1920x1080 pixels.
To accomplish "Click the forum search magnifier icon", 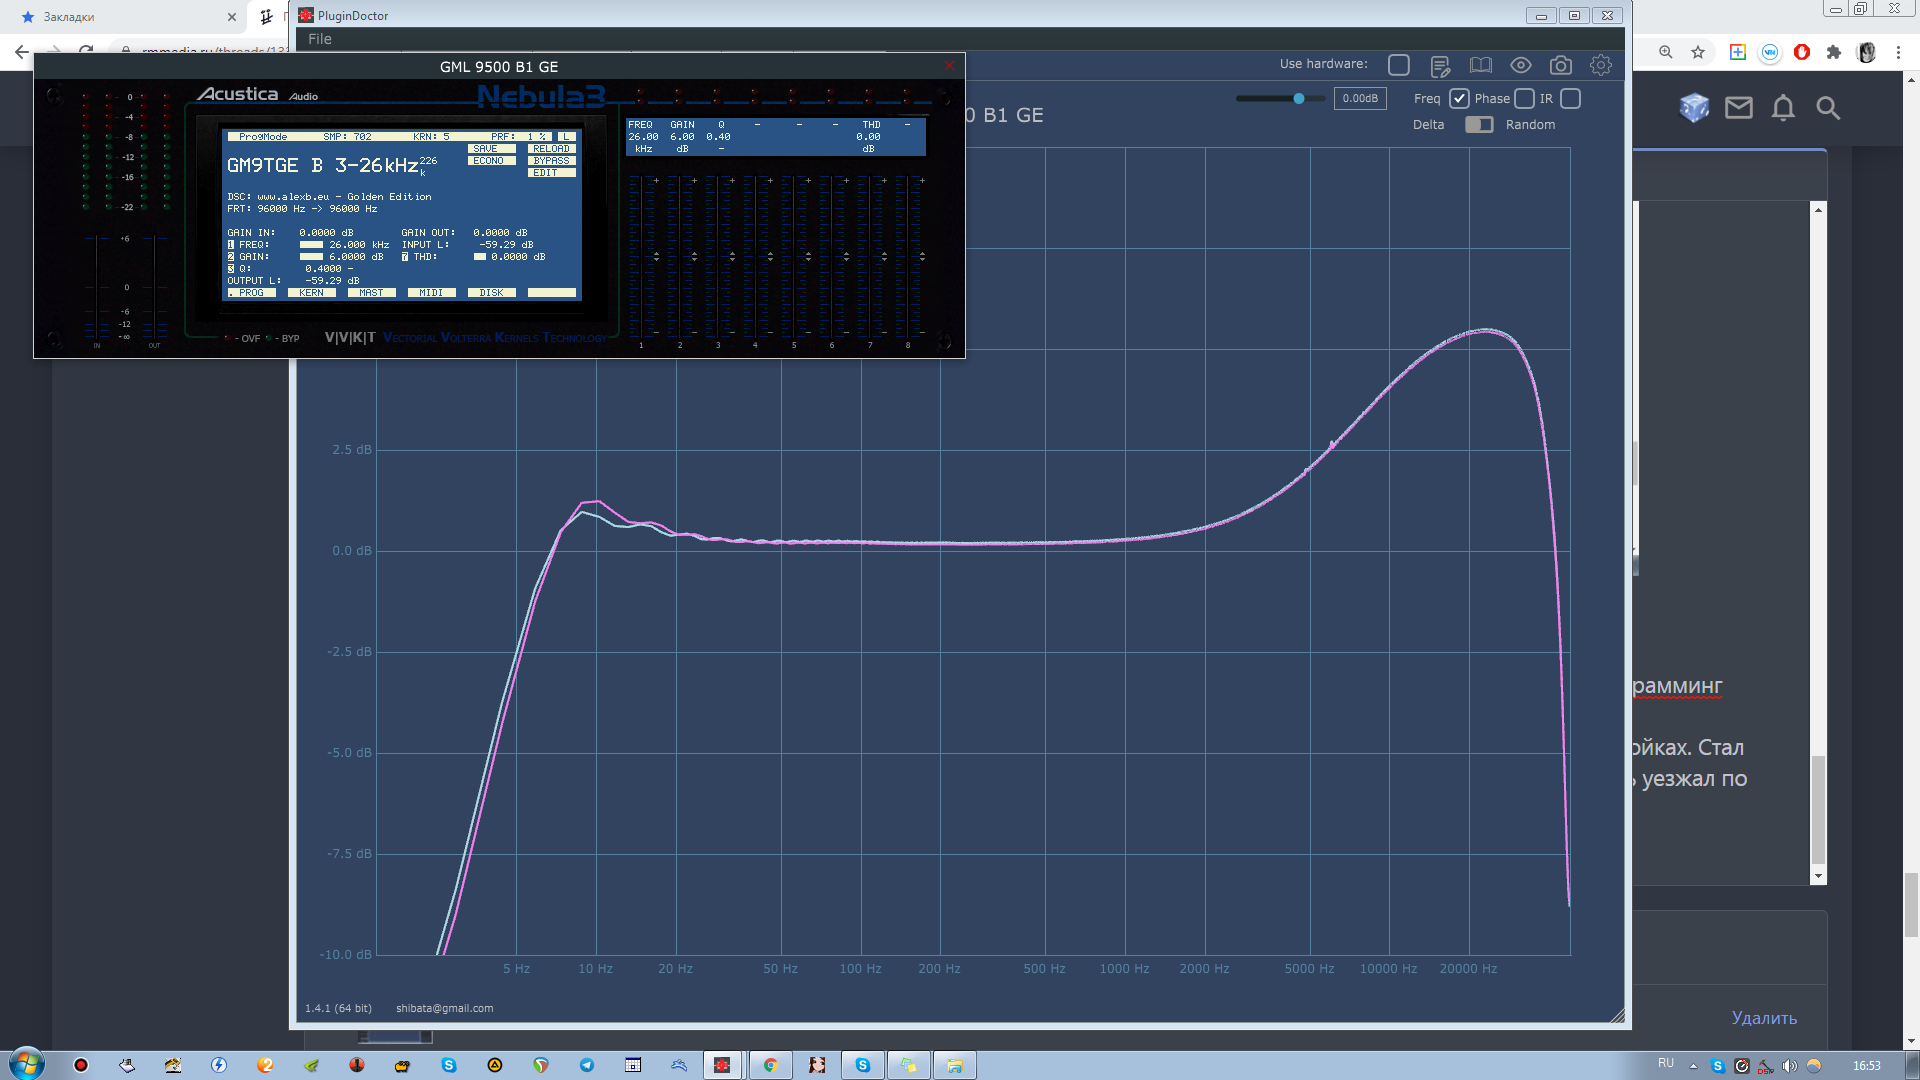I will tap(1827, 108).
